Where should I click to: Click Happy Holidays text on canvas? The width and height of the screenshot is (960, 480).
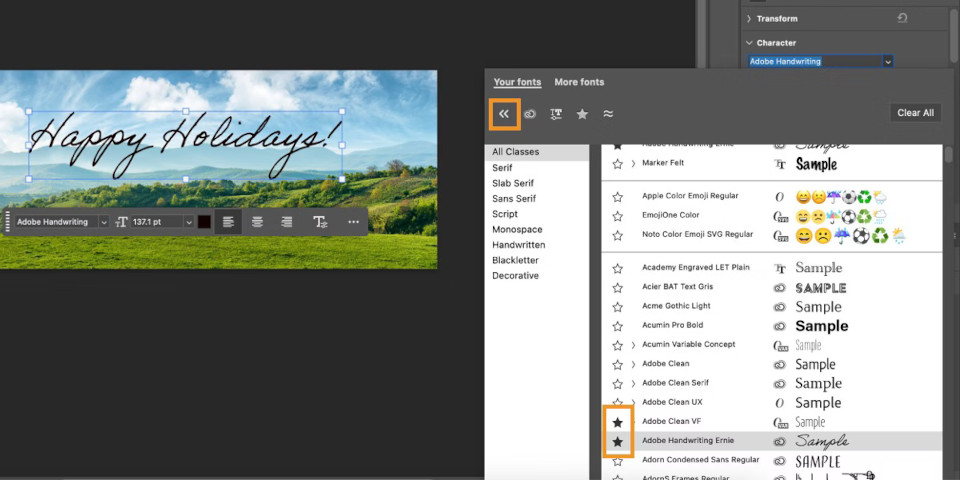(185, 145)
